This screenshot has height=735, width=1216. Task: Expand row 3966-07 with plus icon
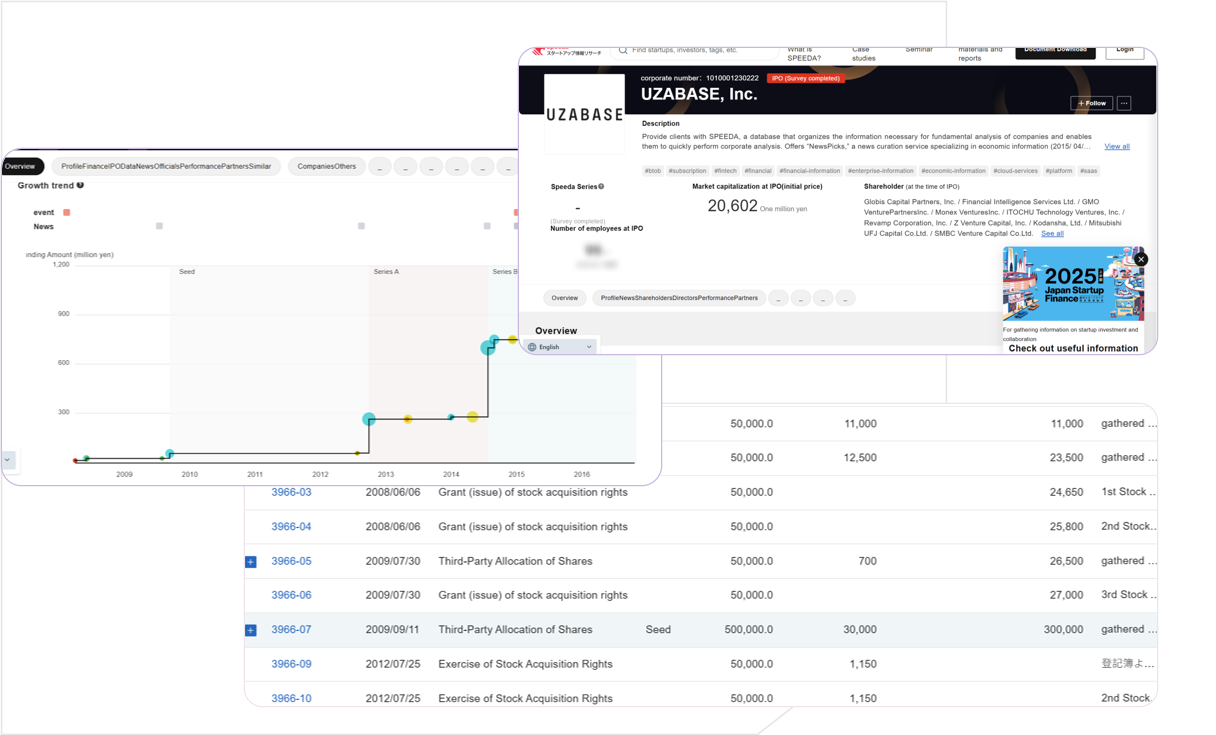pyautogui.click(x=251, y=630)
